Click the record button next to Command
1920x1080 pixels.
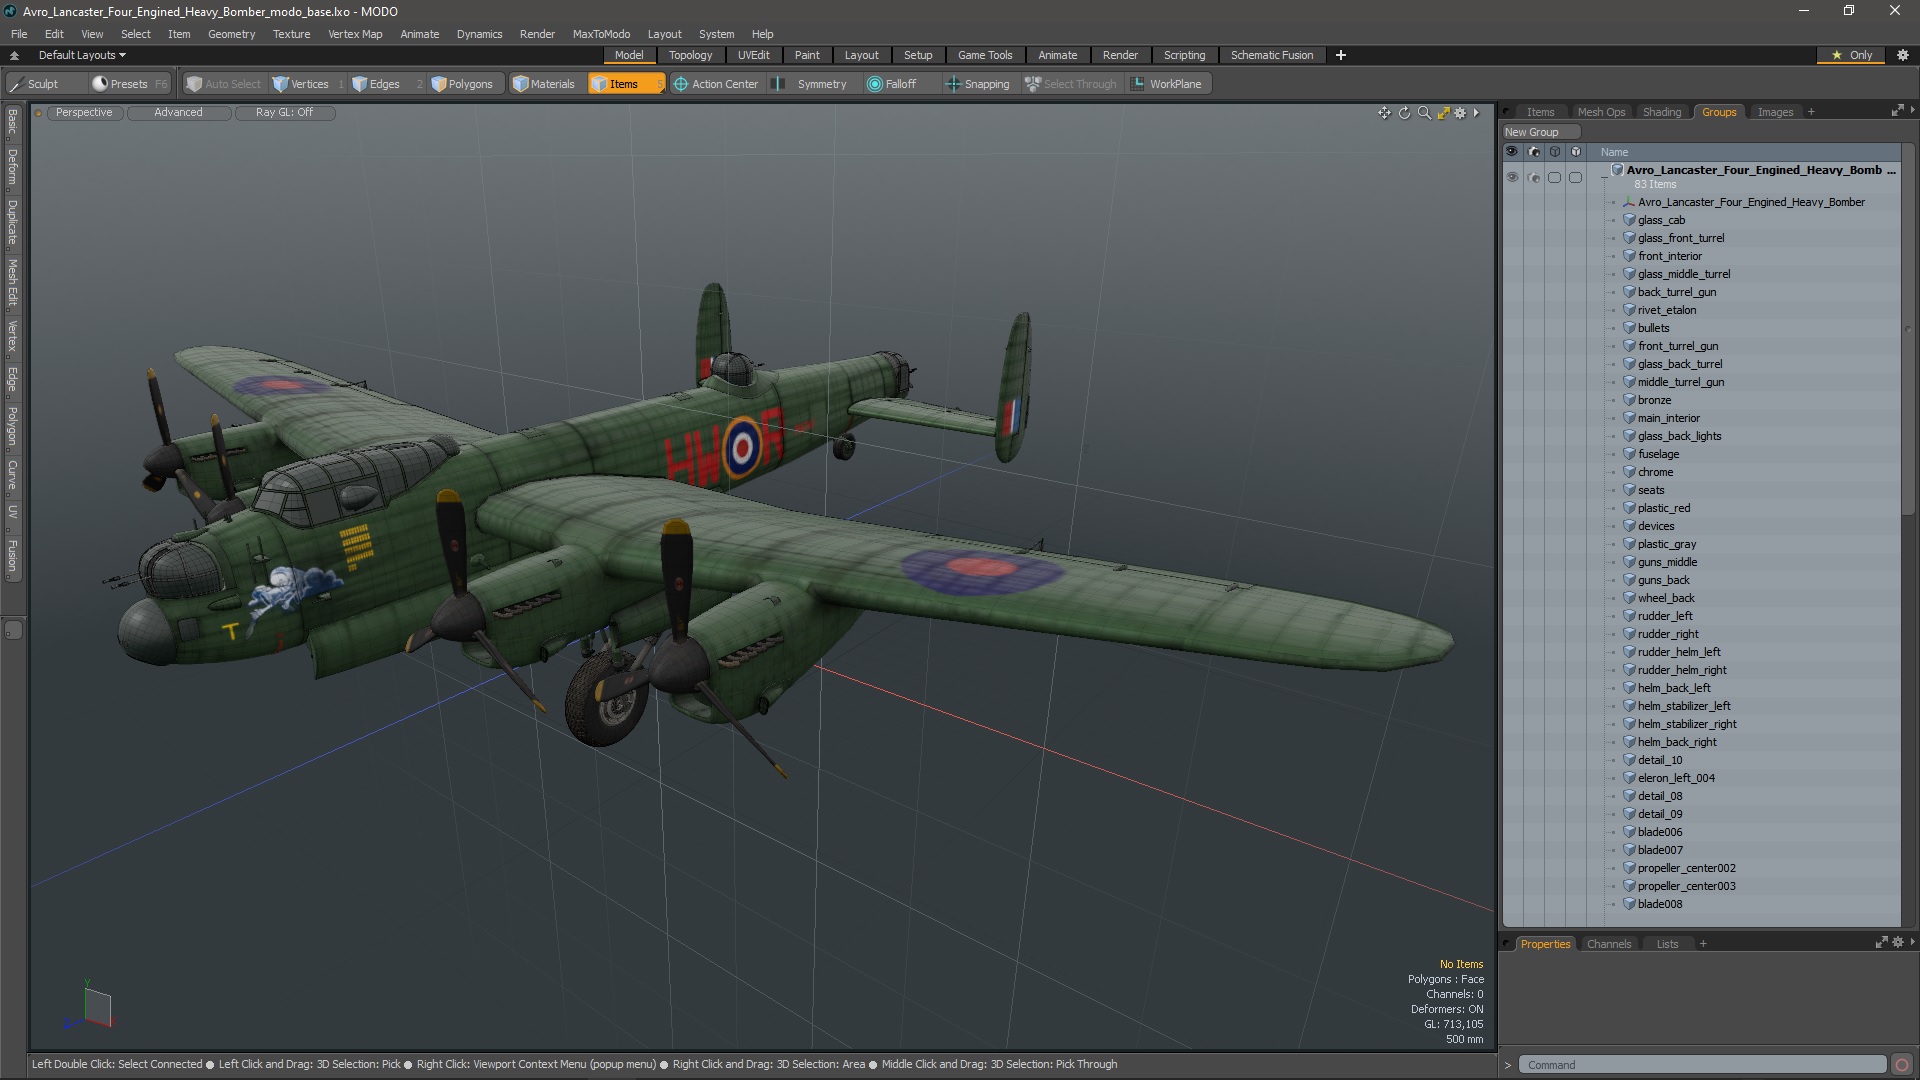[x=1902, y=1065]
